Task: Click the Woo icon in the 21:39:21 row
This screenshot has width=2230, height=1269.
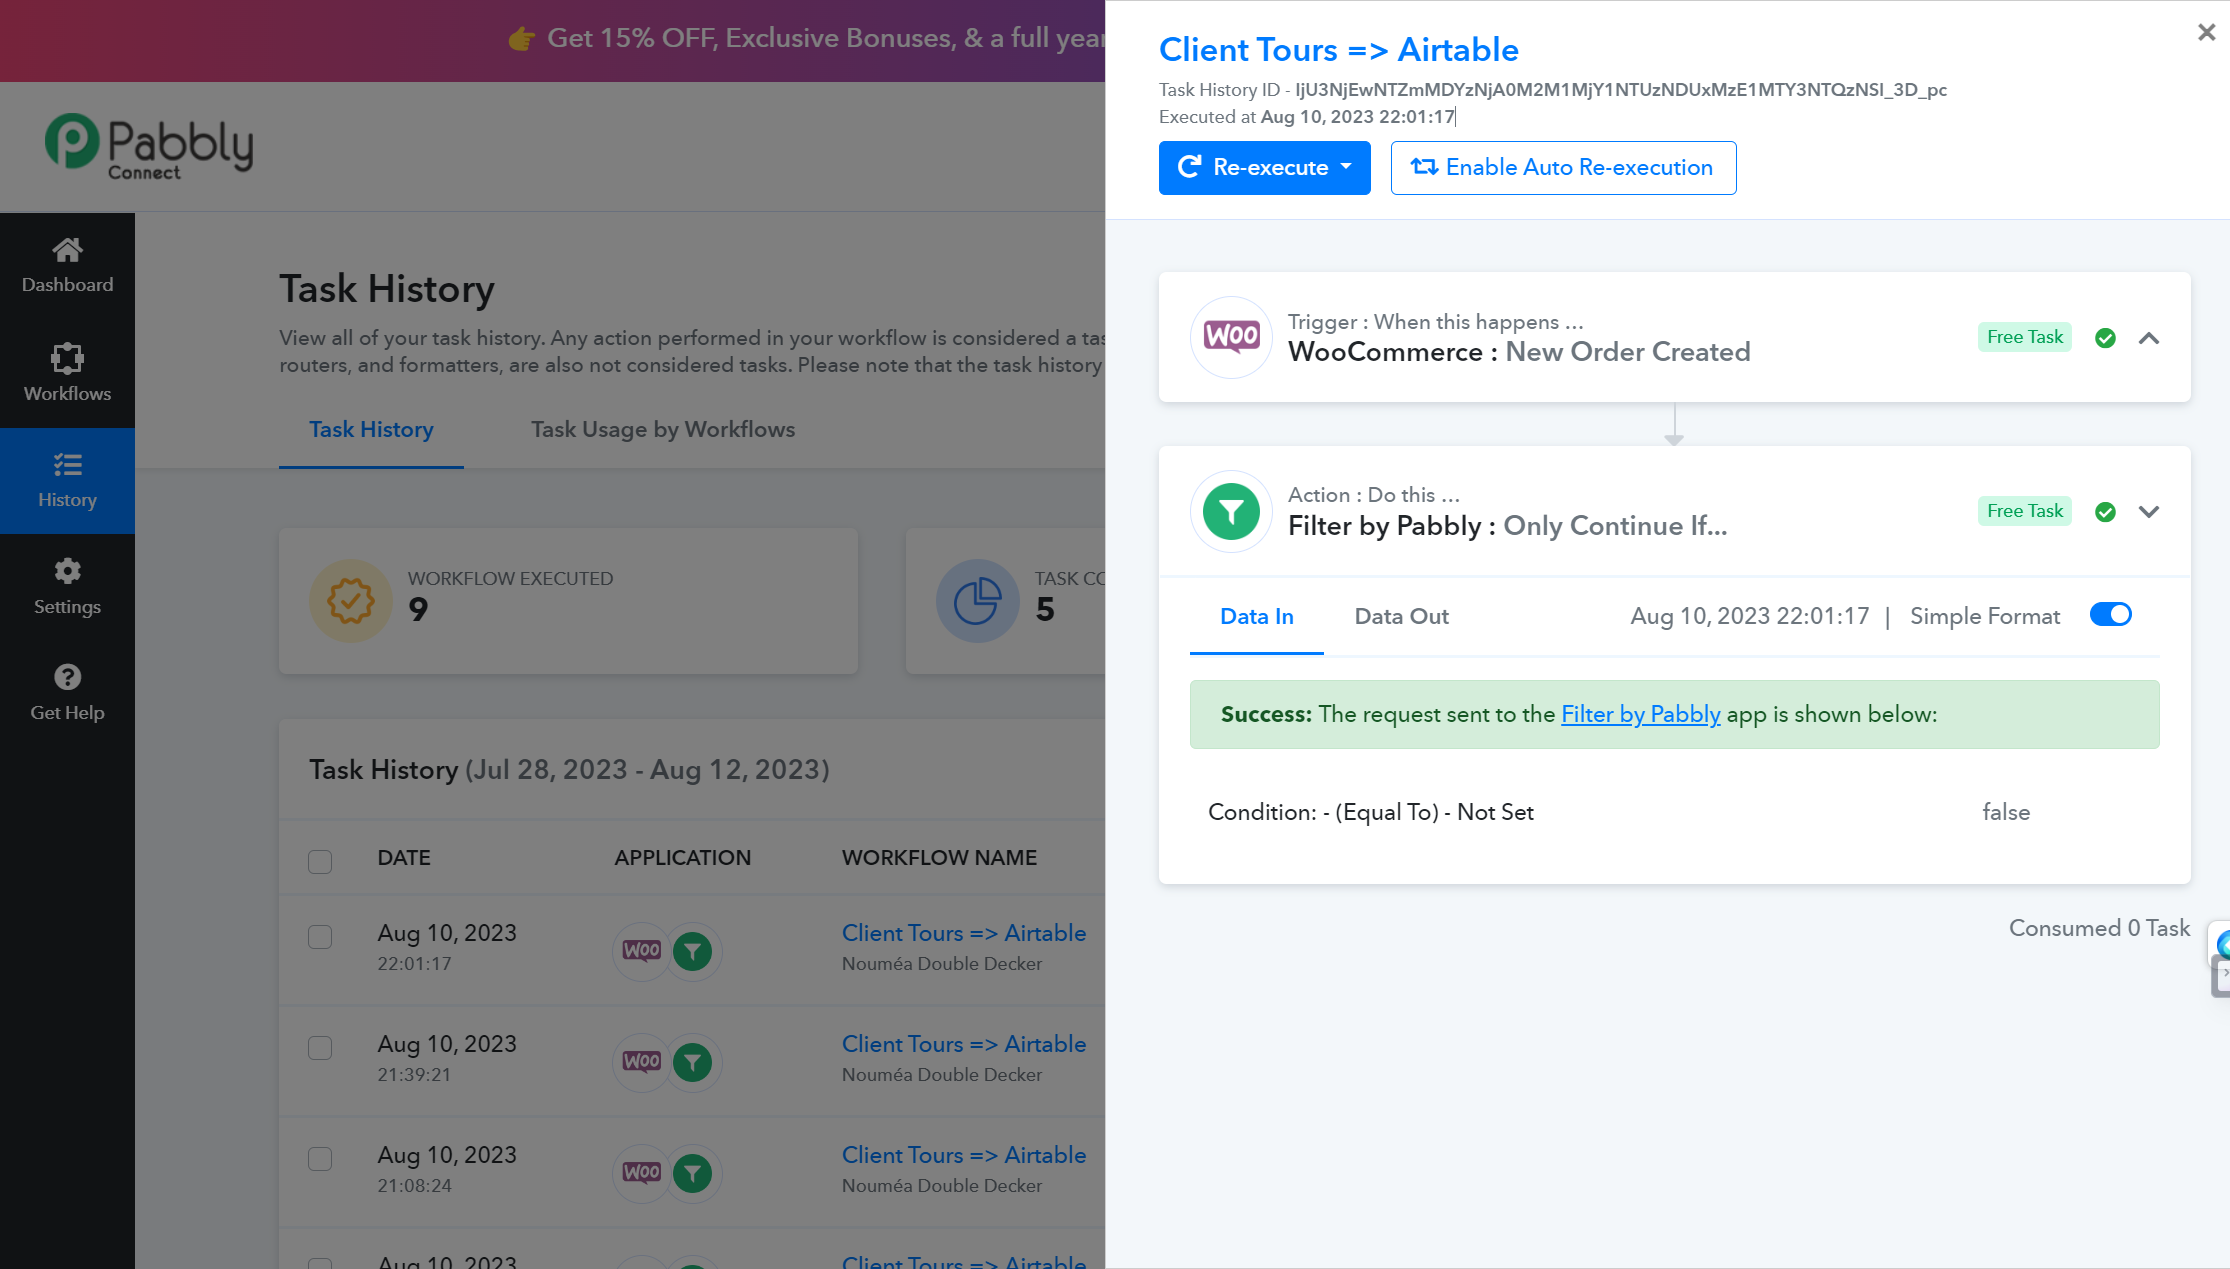Action: 641,1062
